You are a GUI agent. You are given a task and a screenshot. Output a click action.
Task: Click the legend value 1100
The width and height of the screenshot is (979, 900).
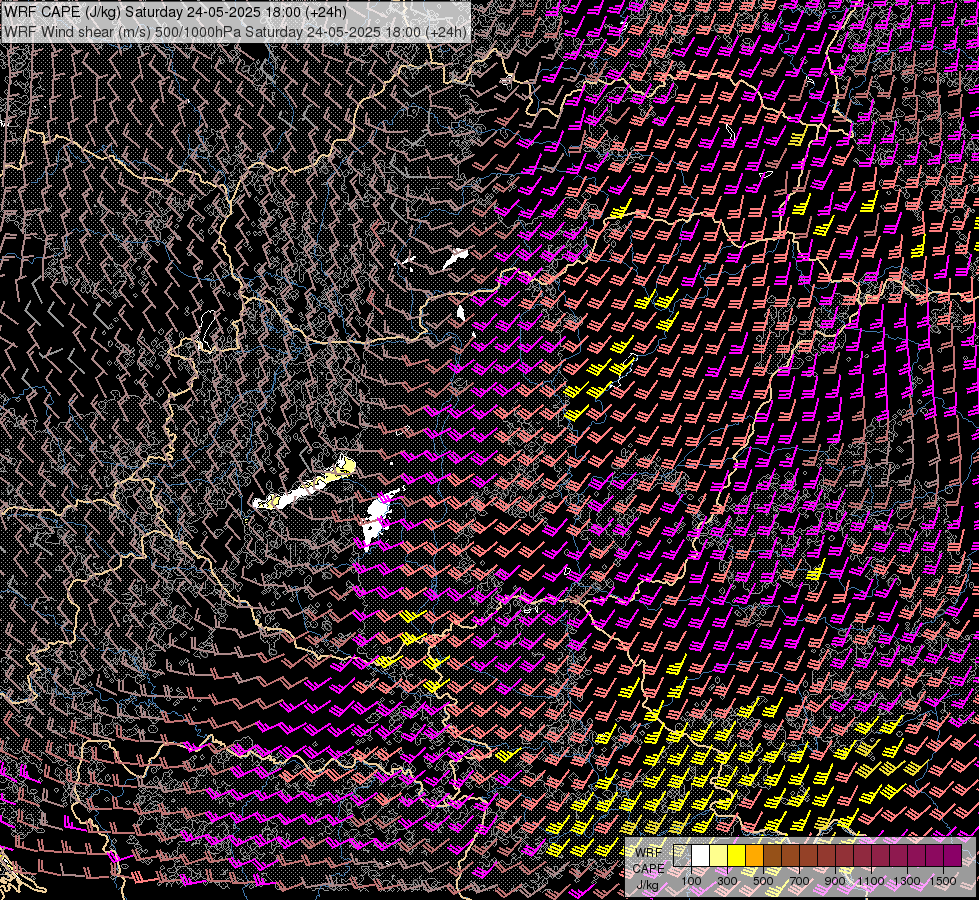[x=870, y=881]
